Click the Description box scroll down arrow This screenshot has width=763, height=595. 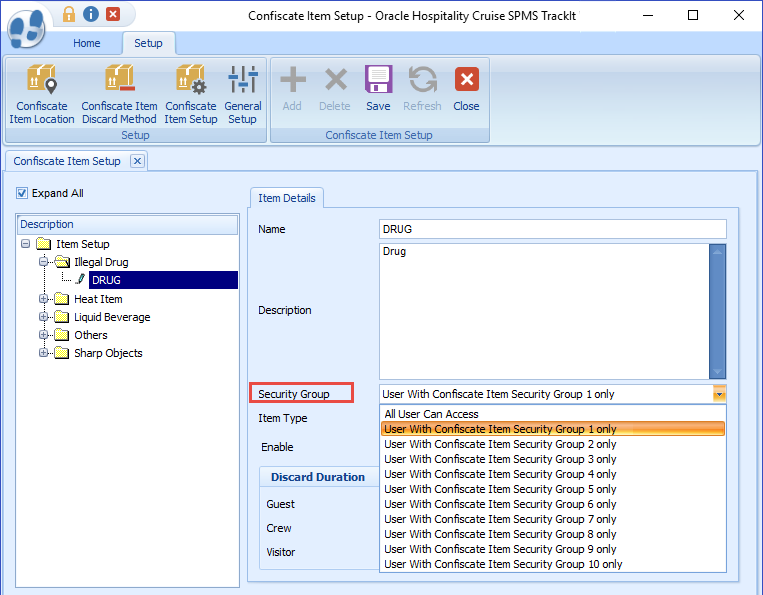click(717, 371)
